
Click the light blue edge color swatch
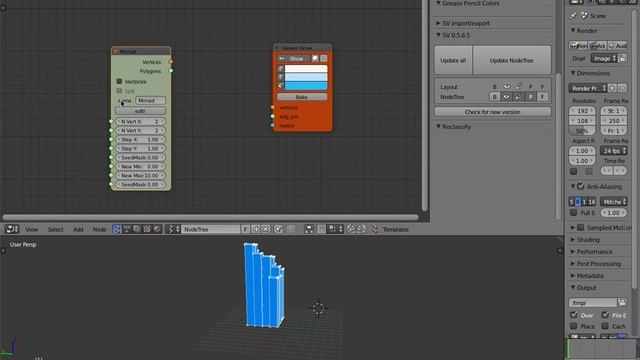coord(306,77)
